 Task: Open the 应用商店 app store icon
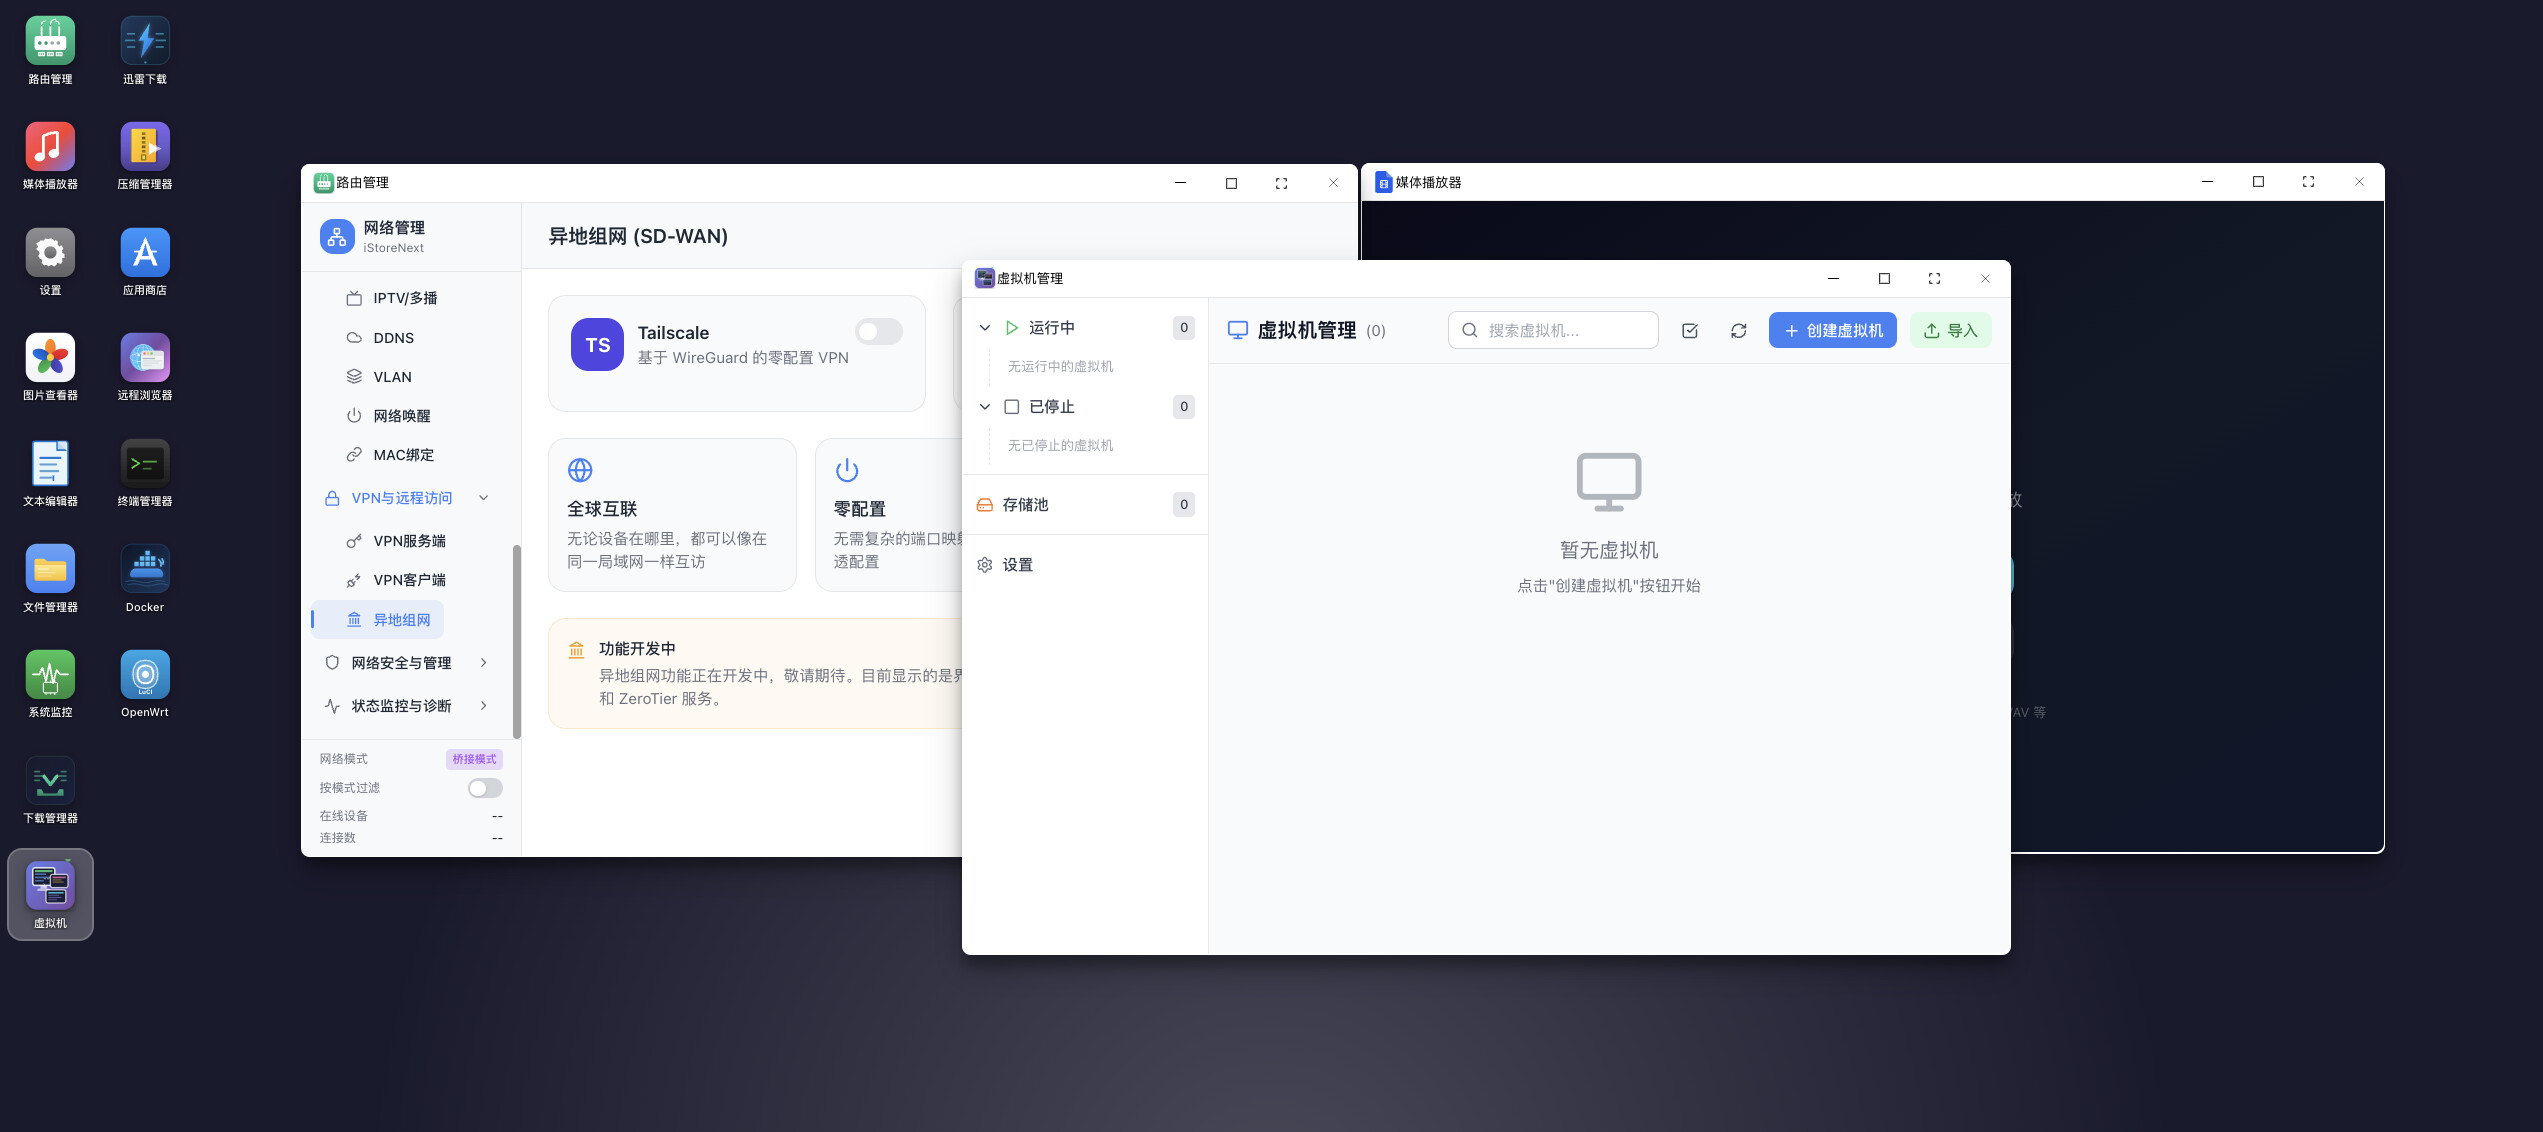click(144, 253)
